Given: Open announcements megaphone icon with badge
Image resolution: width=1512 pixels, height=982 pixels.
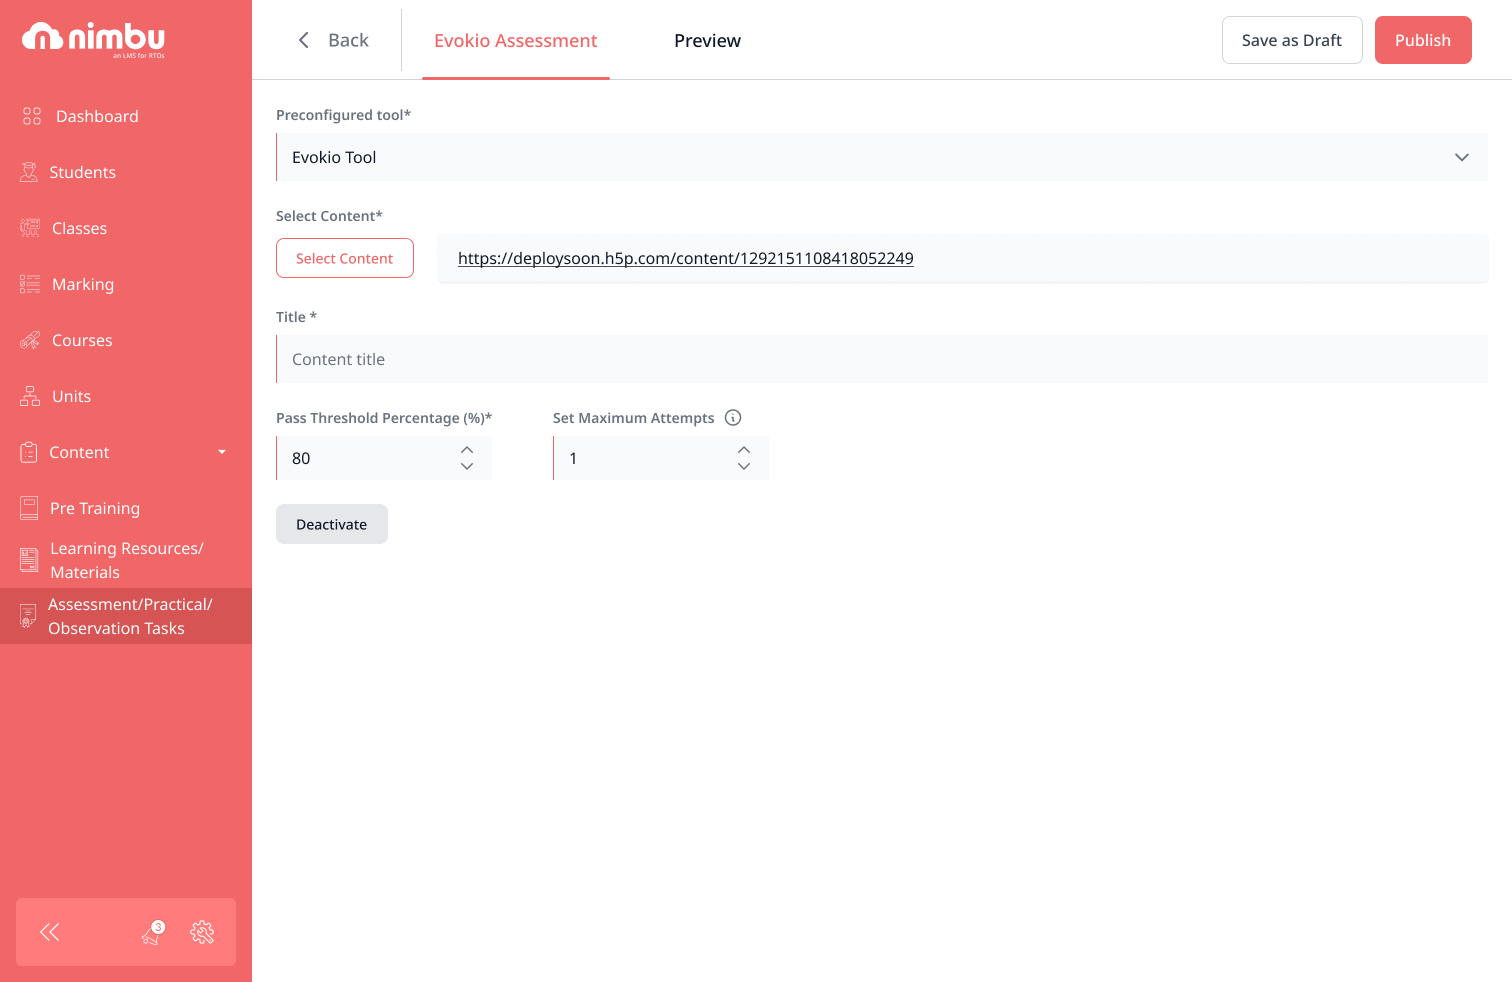Looking at the screenshot, I should tap(152, 932).
